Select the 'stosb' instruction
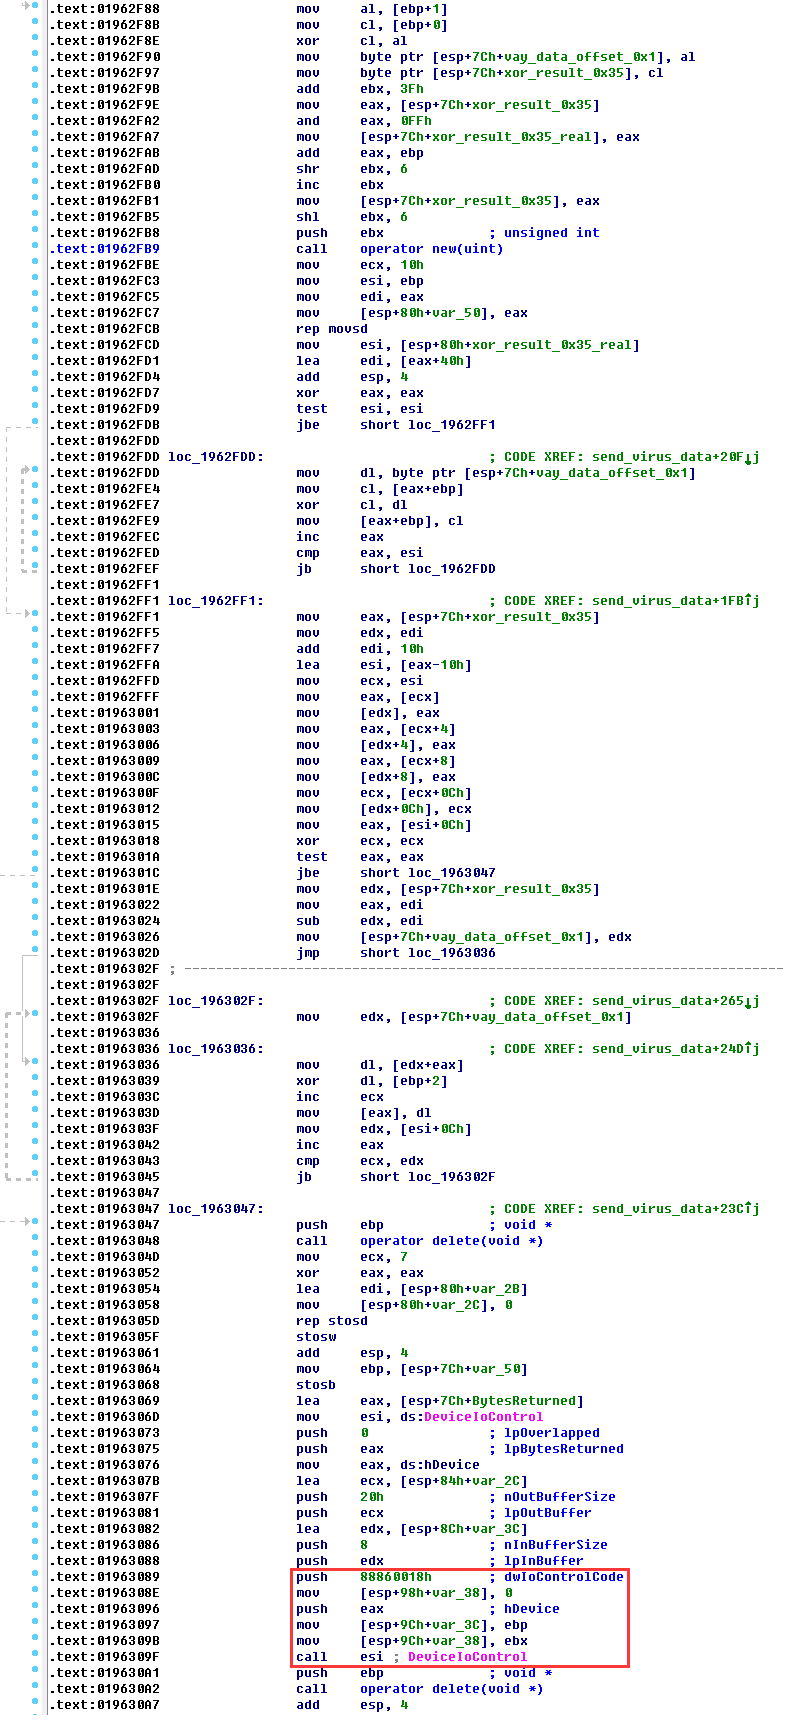808x1728 pixels. (316, 1385)
